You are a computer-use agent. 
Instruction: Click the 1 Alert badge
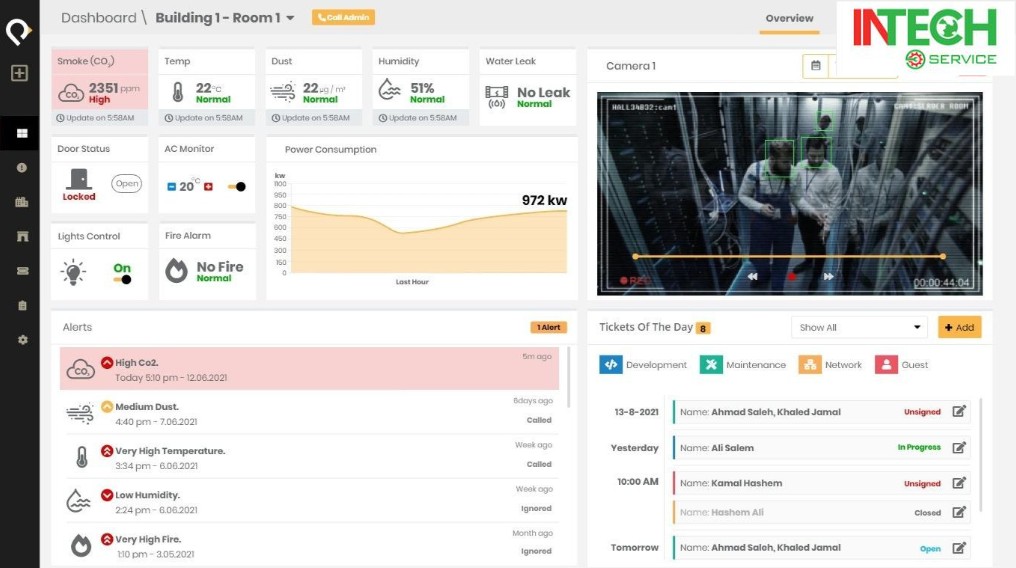[x=549, y=327]
